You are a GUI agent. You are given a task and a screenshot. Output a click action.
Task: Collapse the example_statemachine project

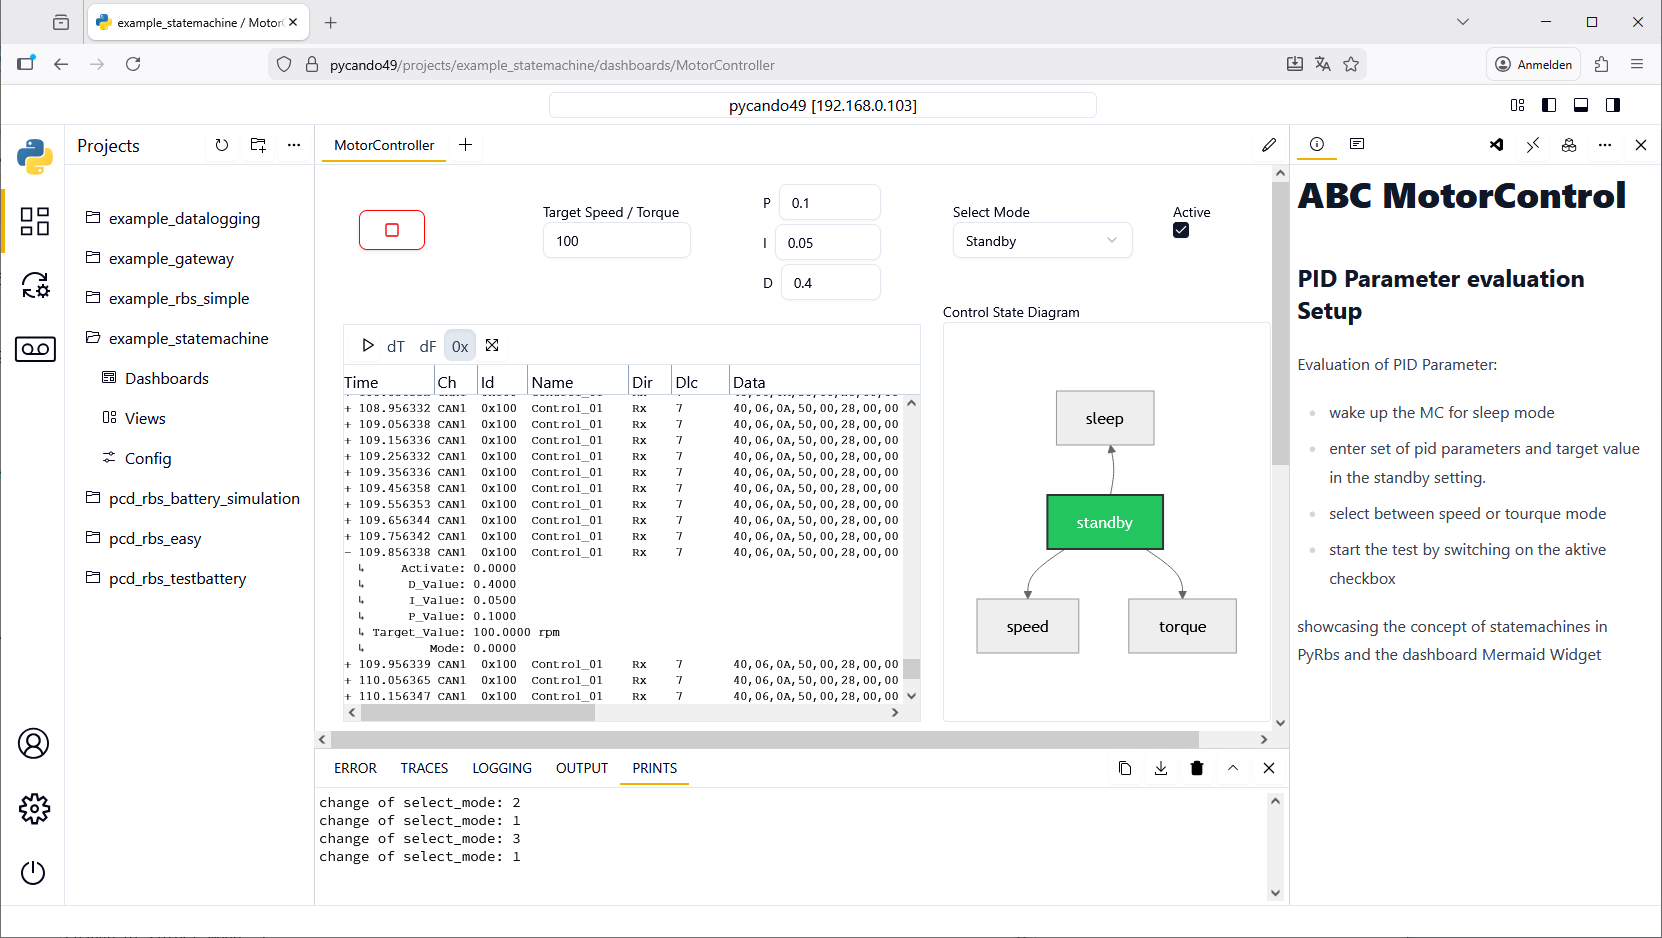point(188,338)
